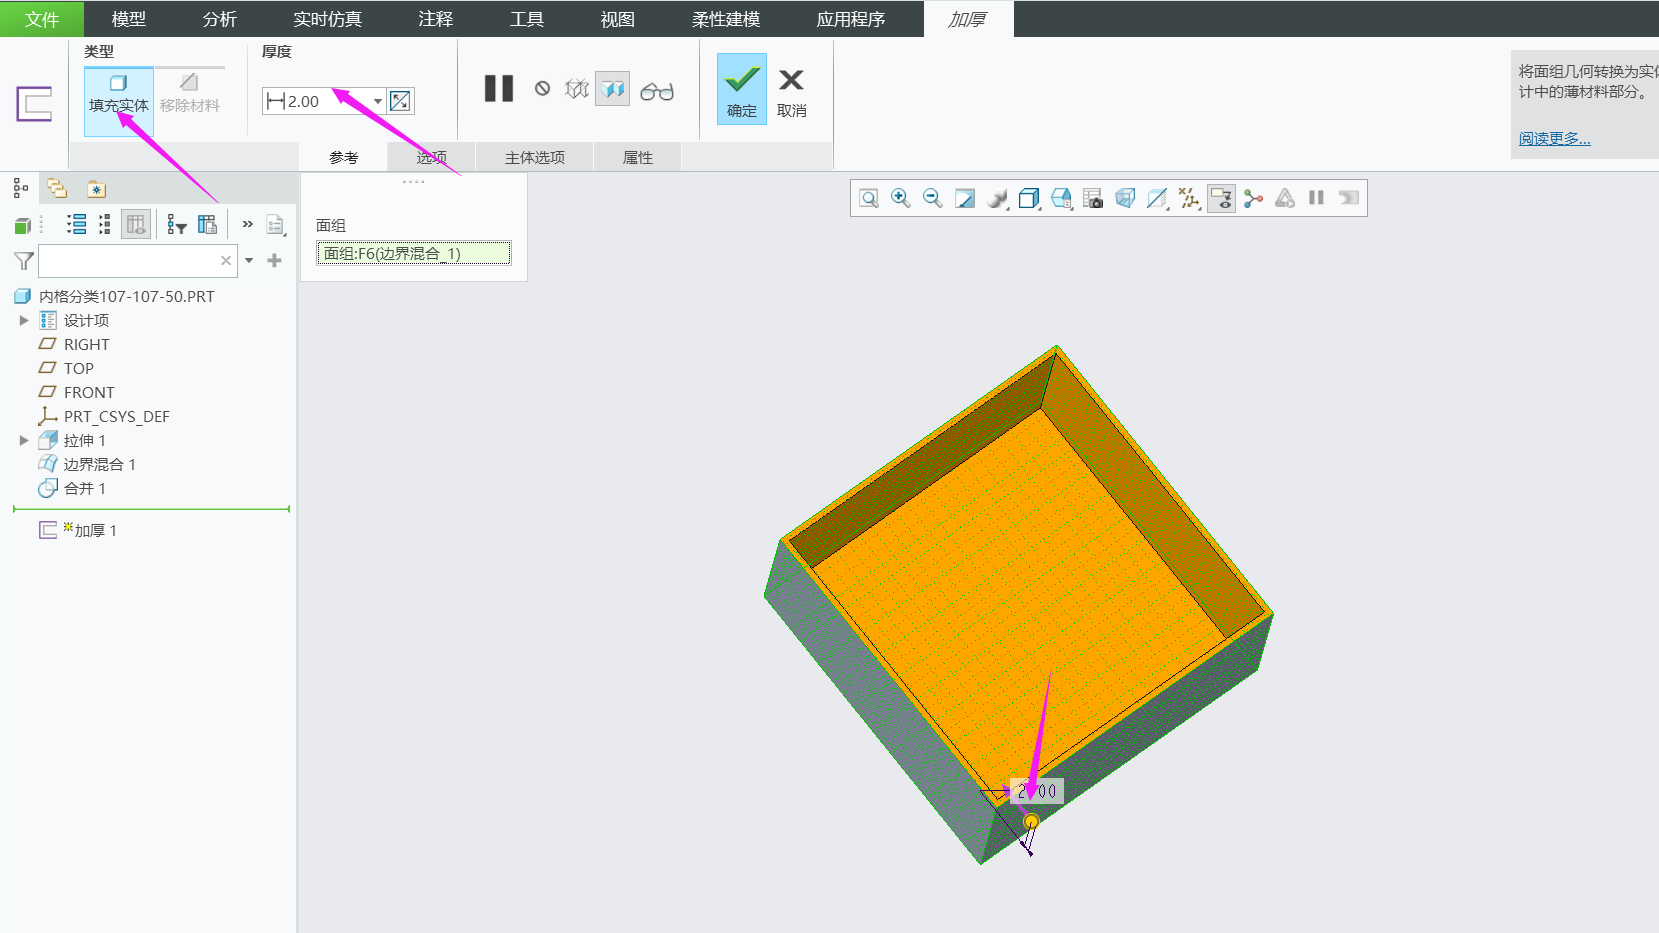Image resolution: width=1659 pixels, height=933 pixels.
Task: Expand the 设计项 tree node
Action: coord(24,320)
